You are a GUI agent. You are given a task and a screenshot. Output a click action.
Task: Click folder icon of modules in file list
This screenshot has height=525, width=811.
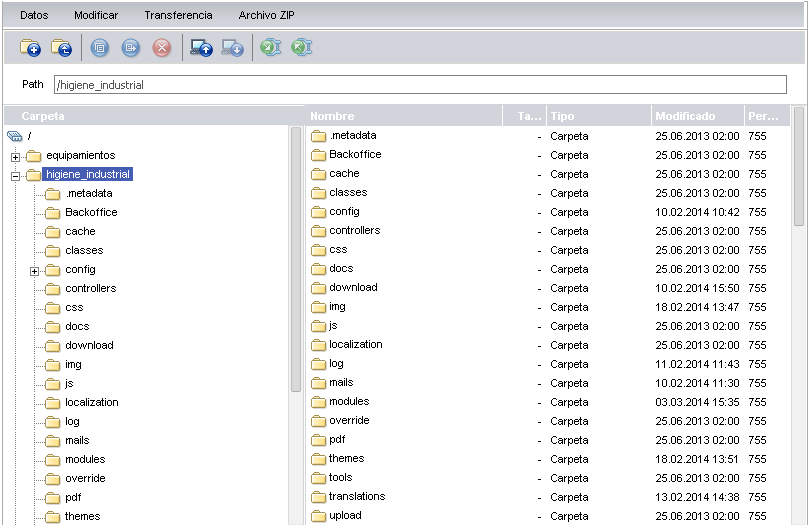point(318,402)
